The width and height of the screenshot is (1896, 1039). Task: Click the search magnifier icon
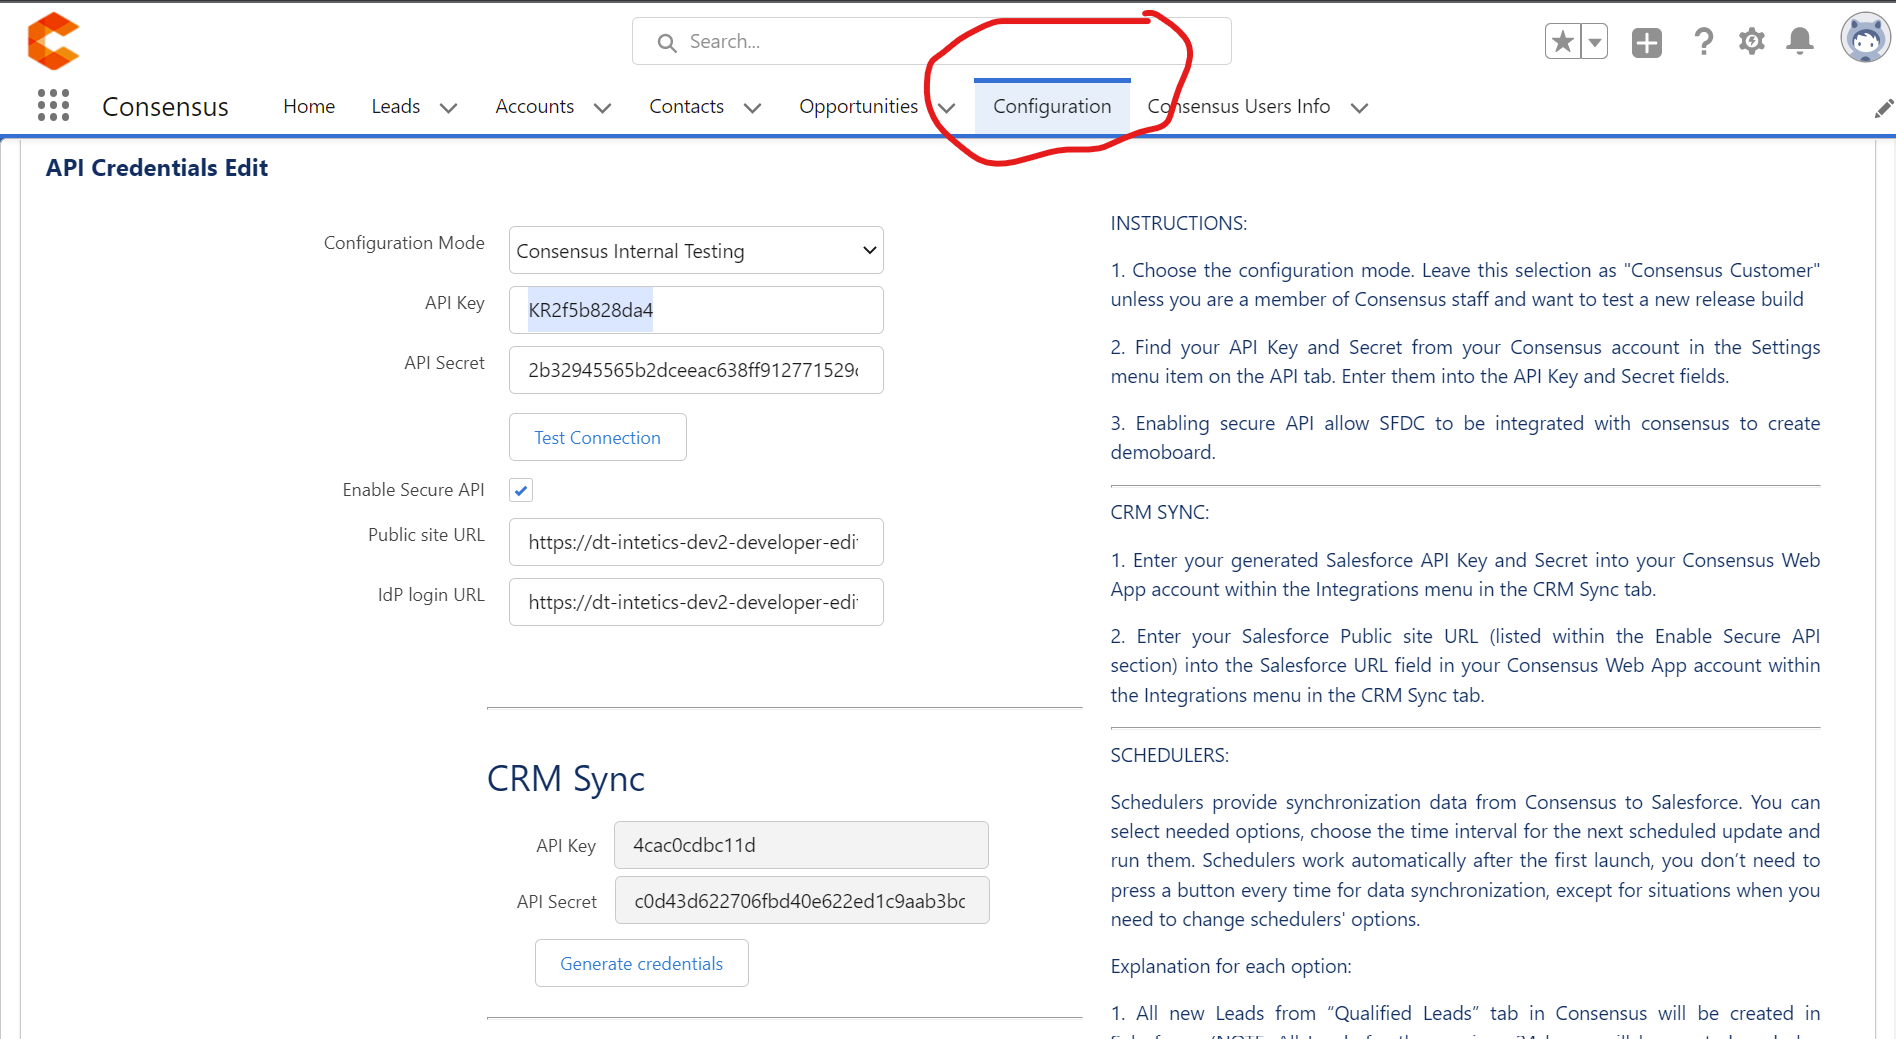[x=667, y=42]
